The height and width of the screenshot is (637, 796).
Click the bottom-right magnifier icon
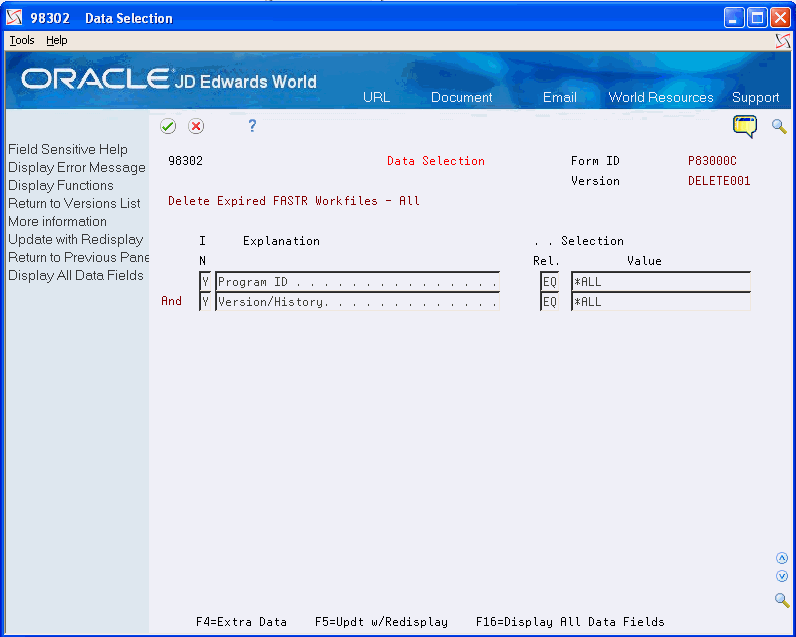click(x=782, y=600)
